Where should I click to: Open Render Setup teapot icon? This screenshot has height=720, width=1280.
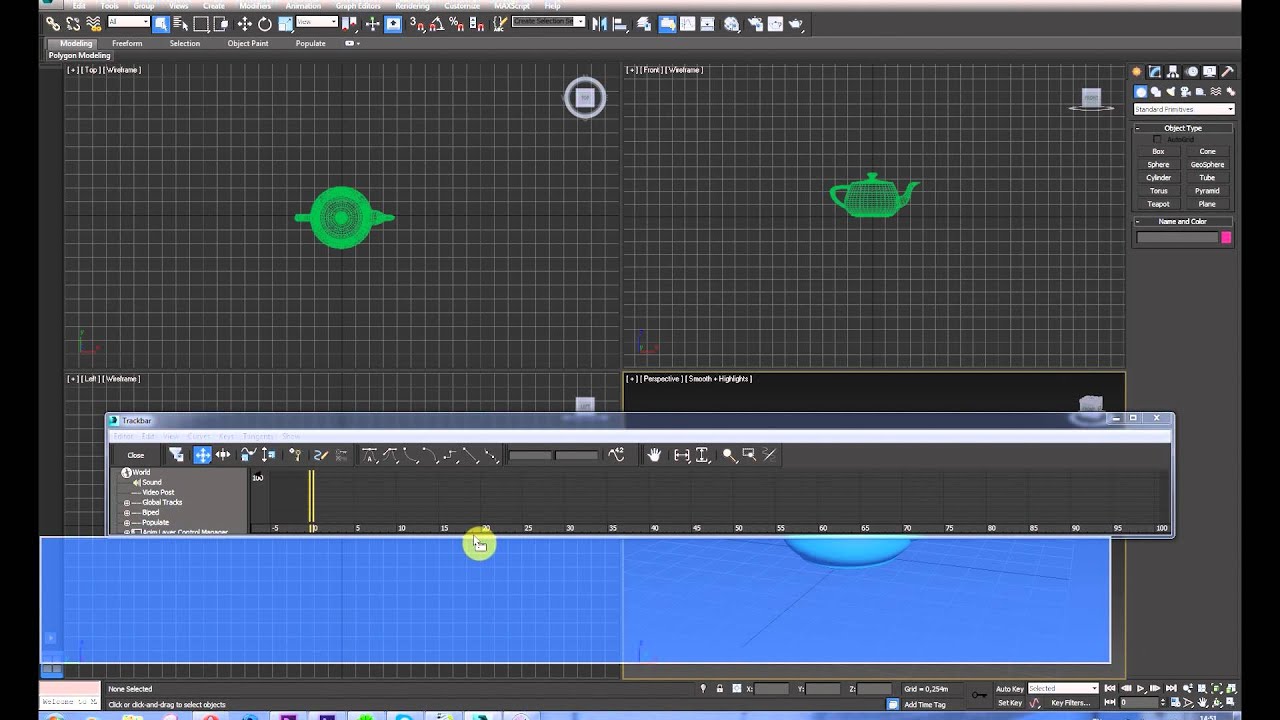coord(755,23)
